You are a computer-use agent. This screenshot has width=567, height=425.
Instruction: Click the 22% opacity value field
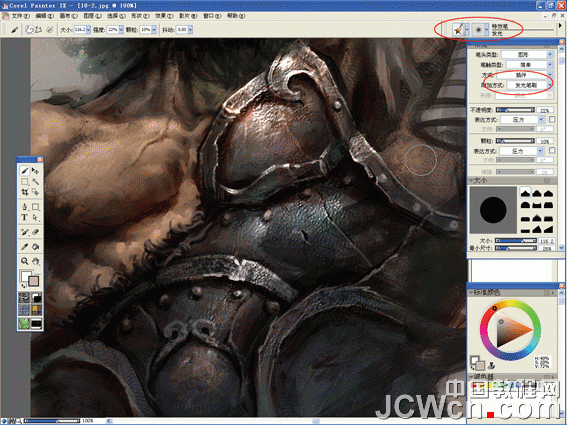pyautogui.click(x=545, y=110)
